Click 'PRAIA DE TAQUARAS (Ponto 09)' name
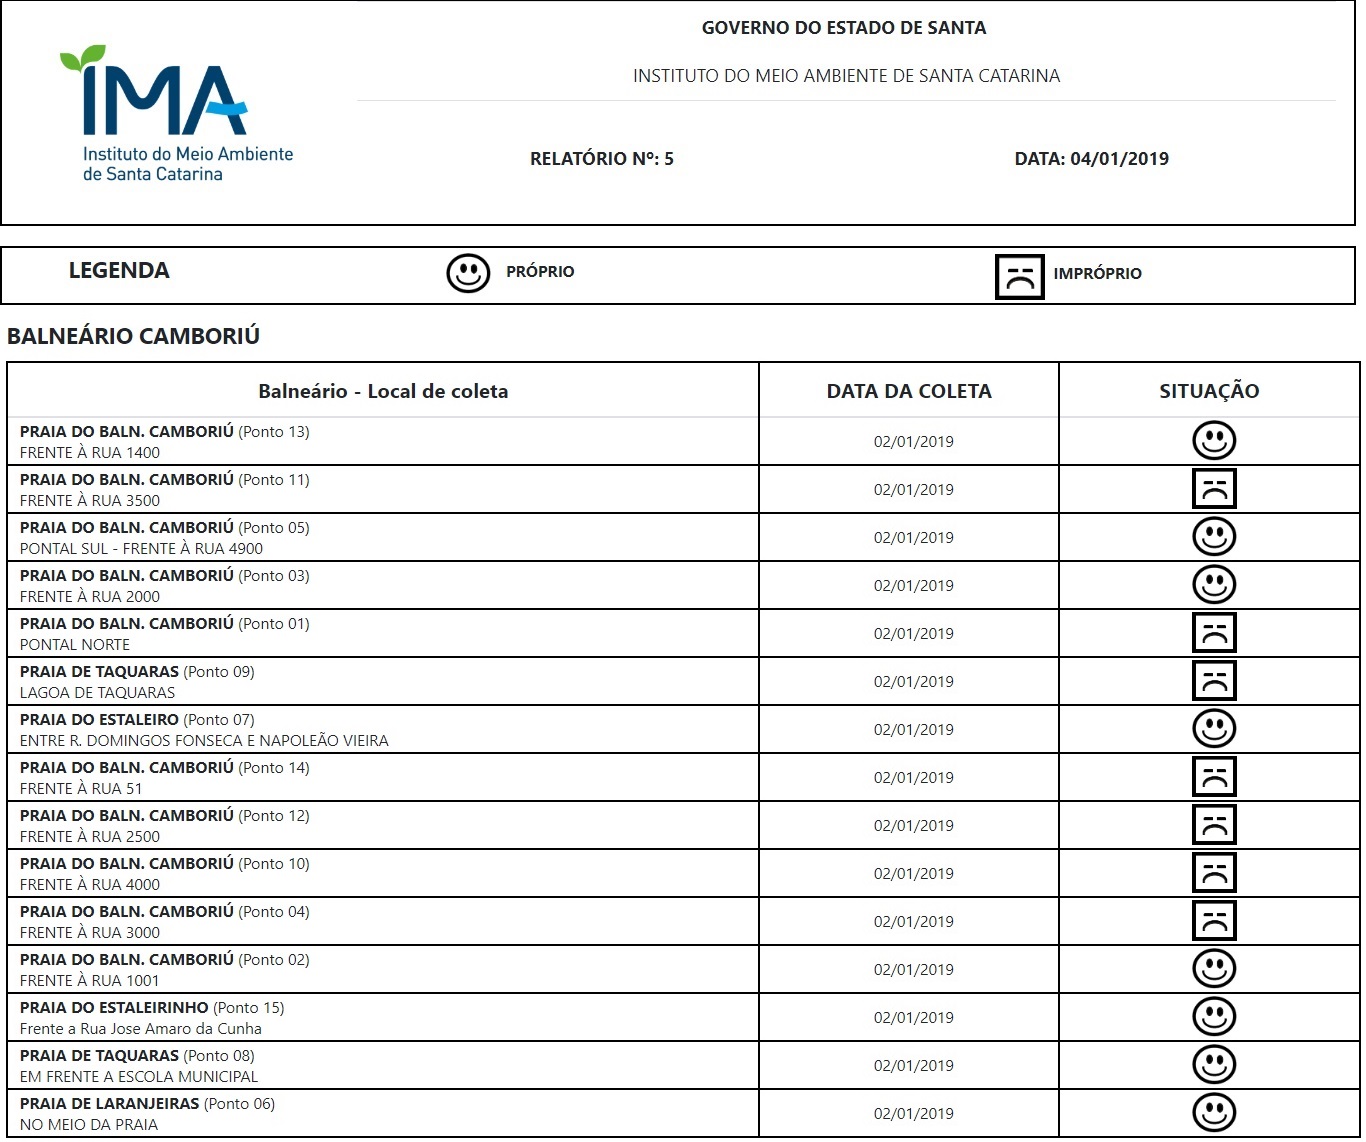The width and height of the screenshot is (1366, 1142). [x=137, y=671]
